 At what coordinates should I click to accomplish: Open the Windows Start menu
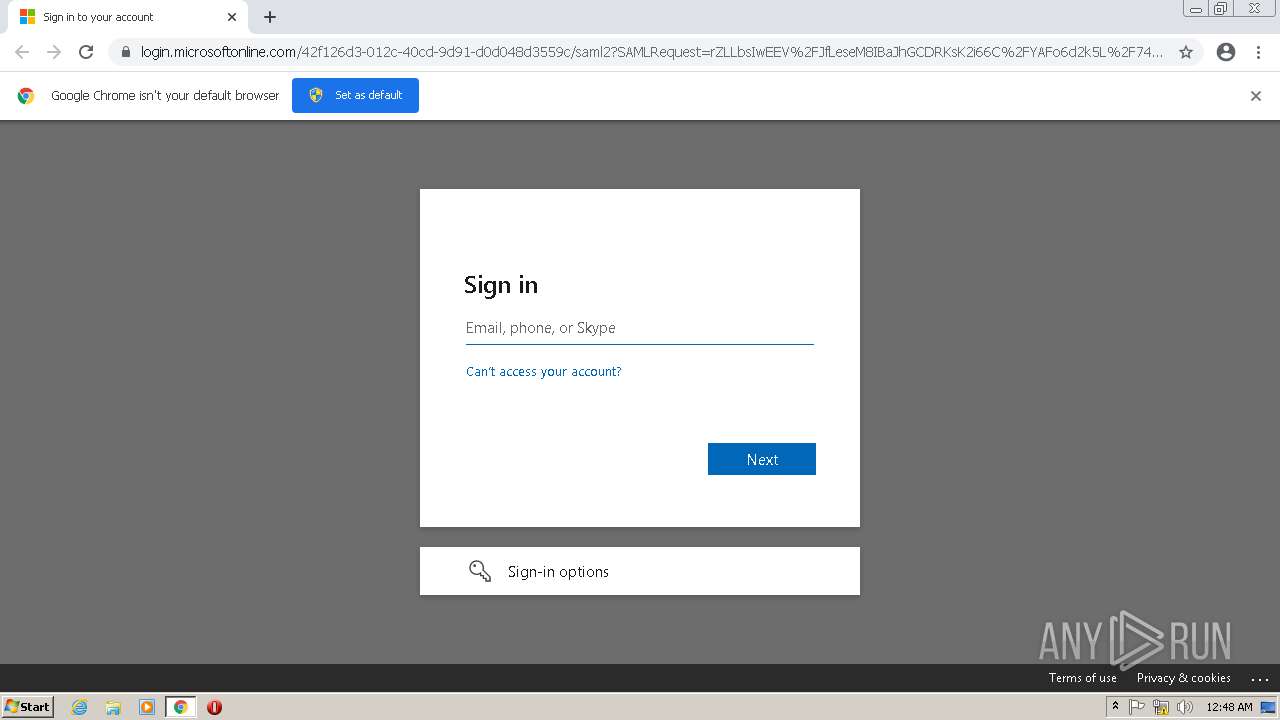27,707
